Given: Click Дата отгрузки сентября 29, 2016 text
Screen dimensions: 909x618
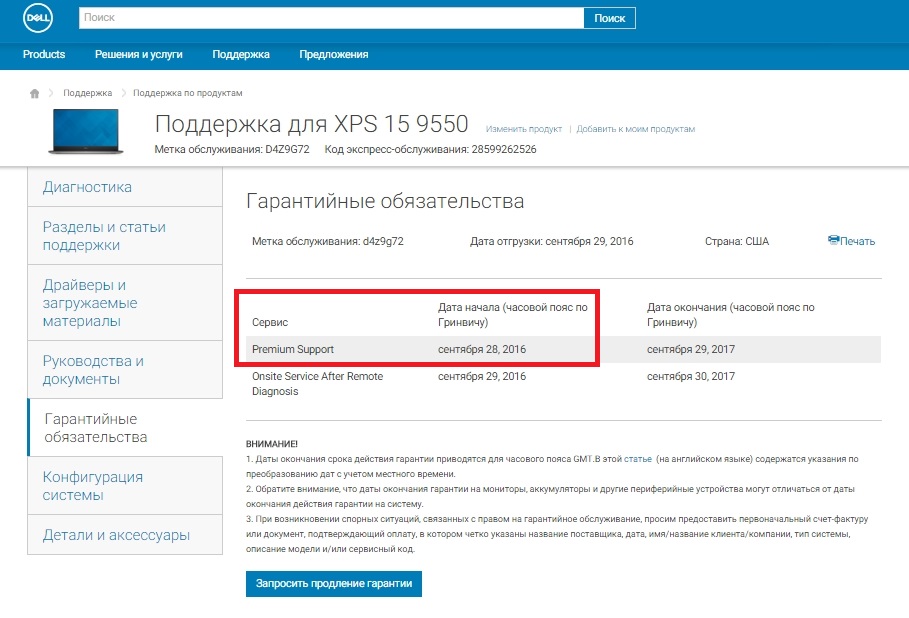Looking at the screenshot, I should pos(551,241).
